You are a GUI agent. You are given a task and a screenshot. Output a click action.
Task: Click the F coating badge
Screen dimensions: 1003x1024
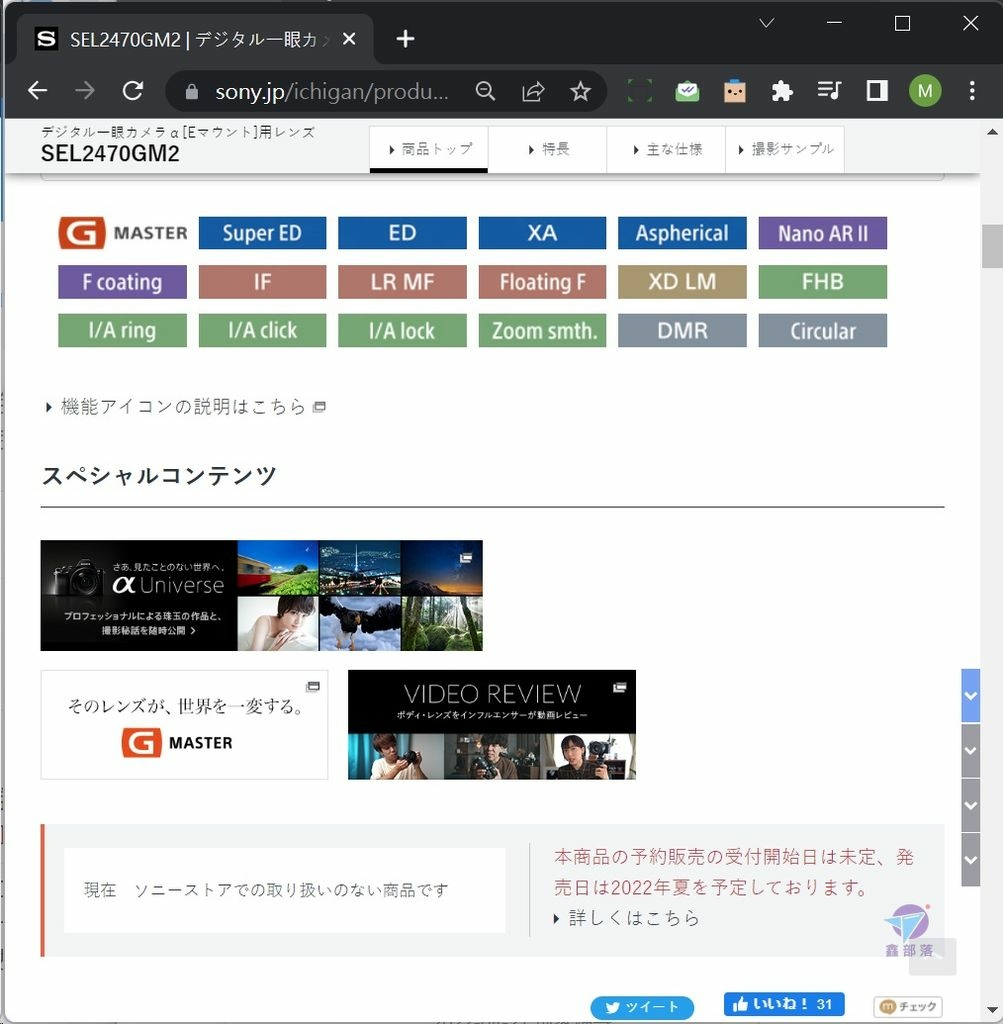click(x=123, y=281)
